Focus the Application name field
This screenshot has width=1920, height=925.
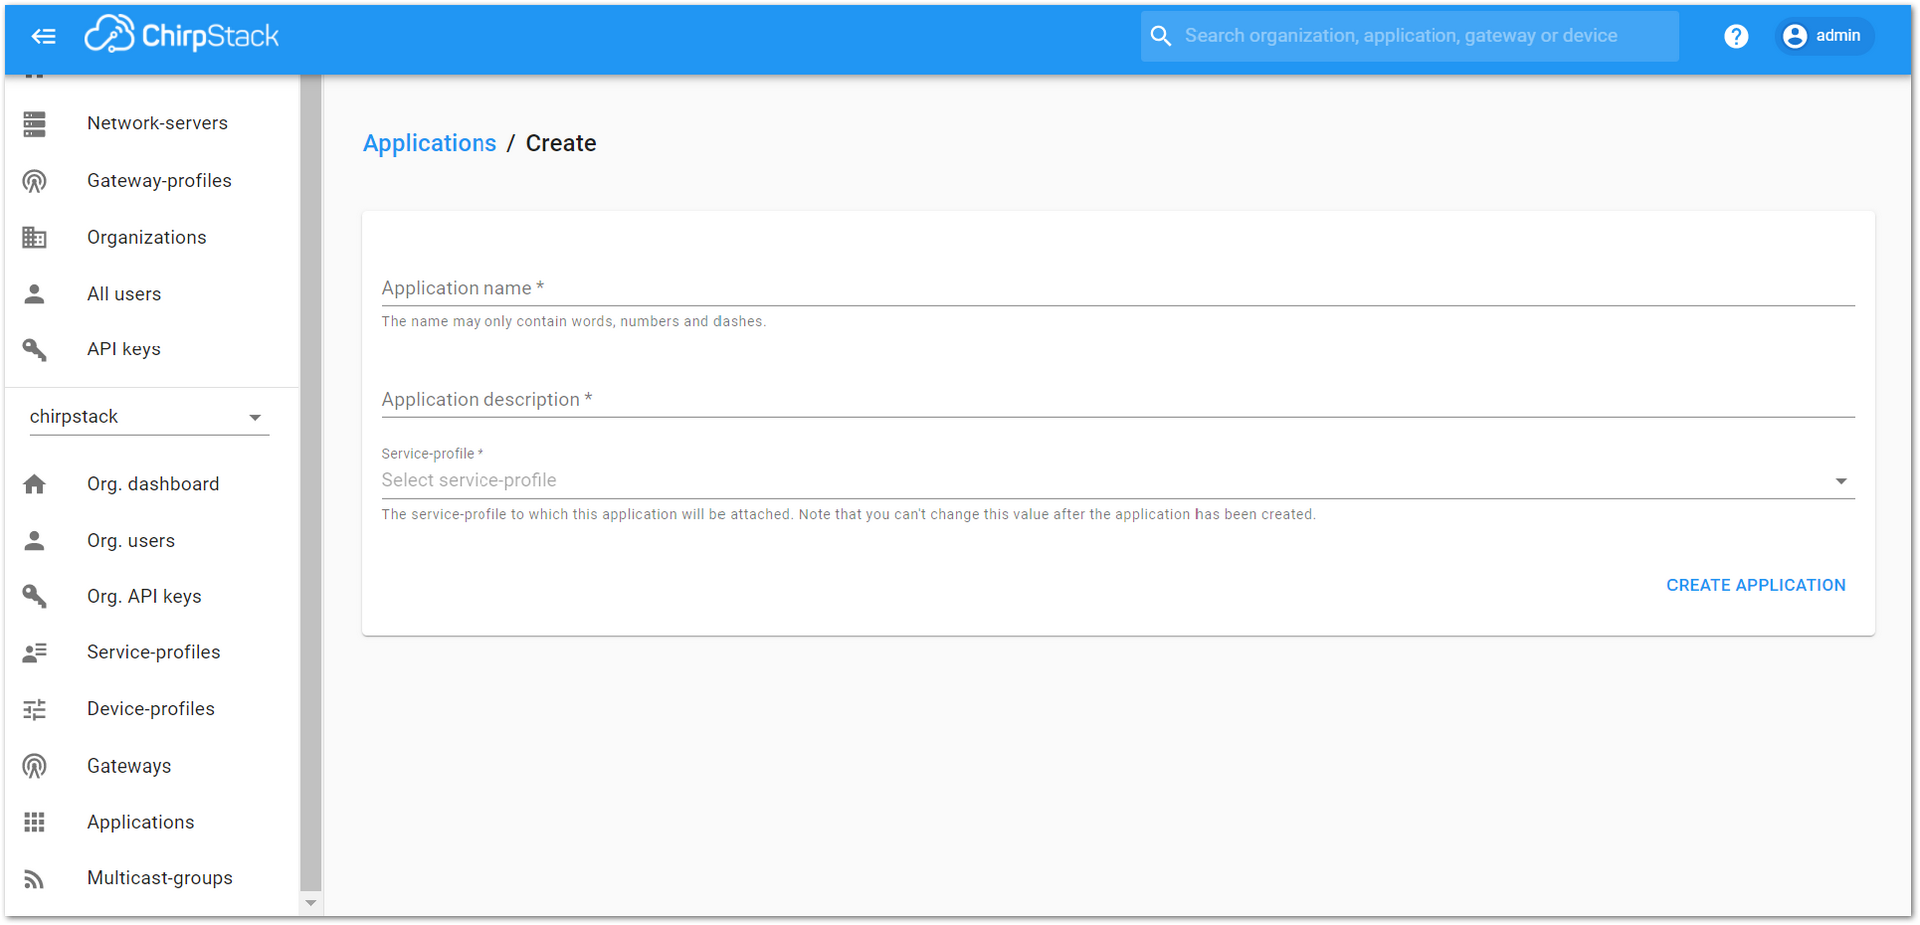(1118, 288)
